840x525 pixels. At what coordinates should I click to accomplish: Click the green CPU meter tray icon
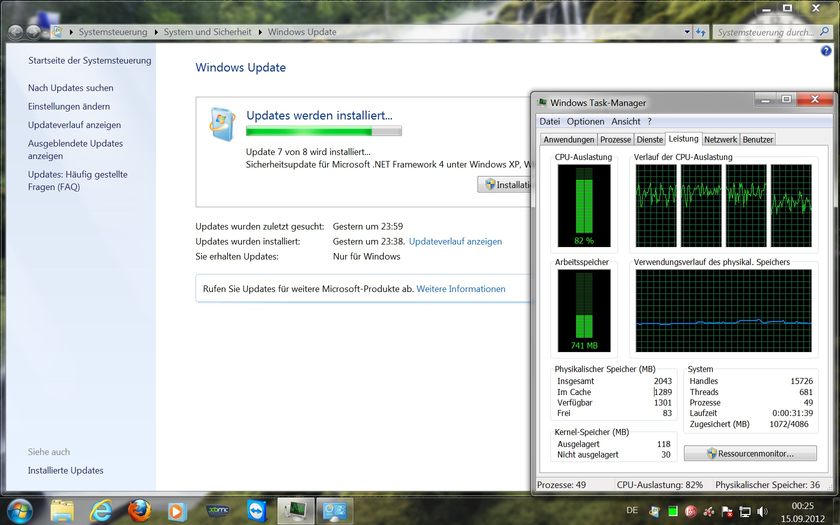pyautogui.click(x=673, y=511)
